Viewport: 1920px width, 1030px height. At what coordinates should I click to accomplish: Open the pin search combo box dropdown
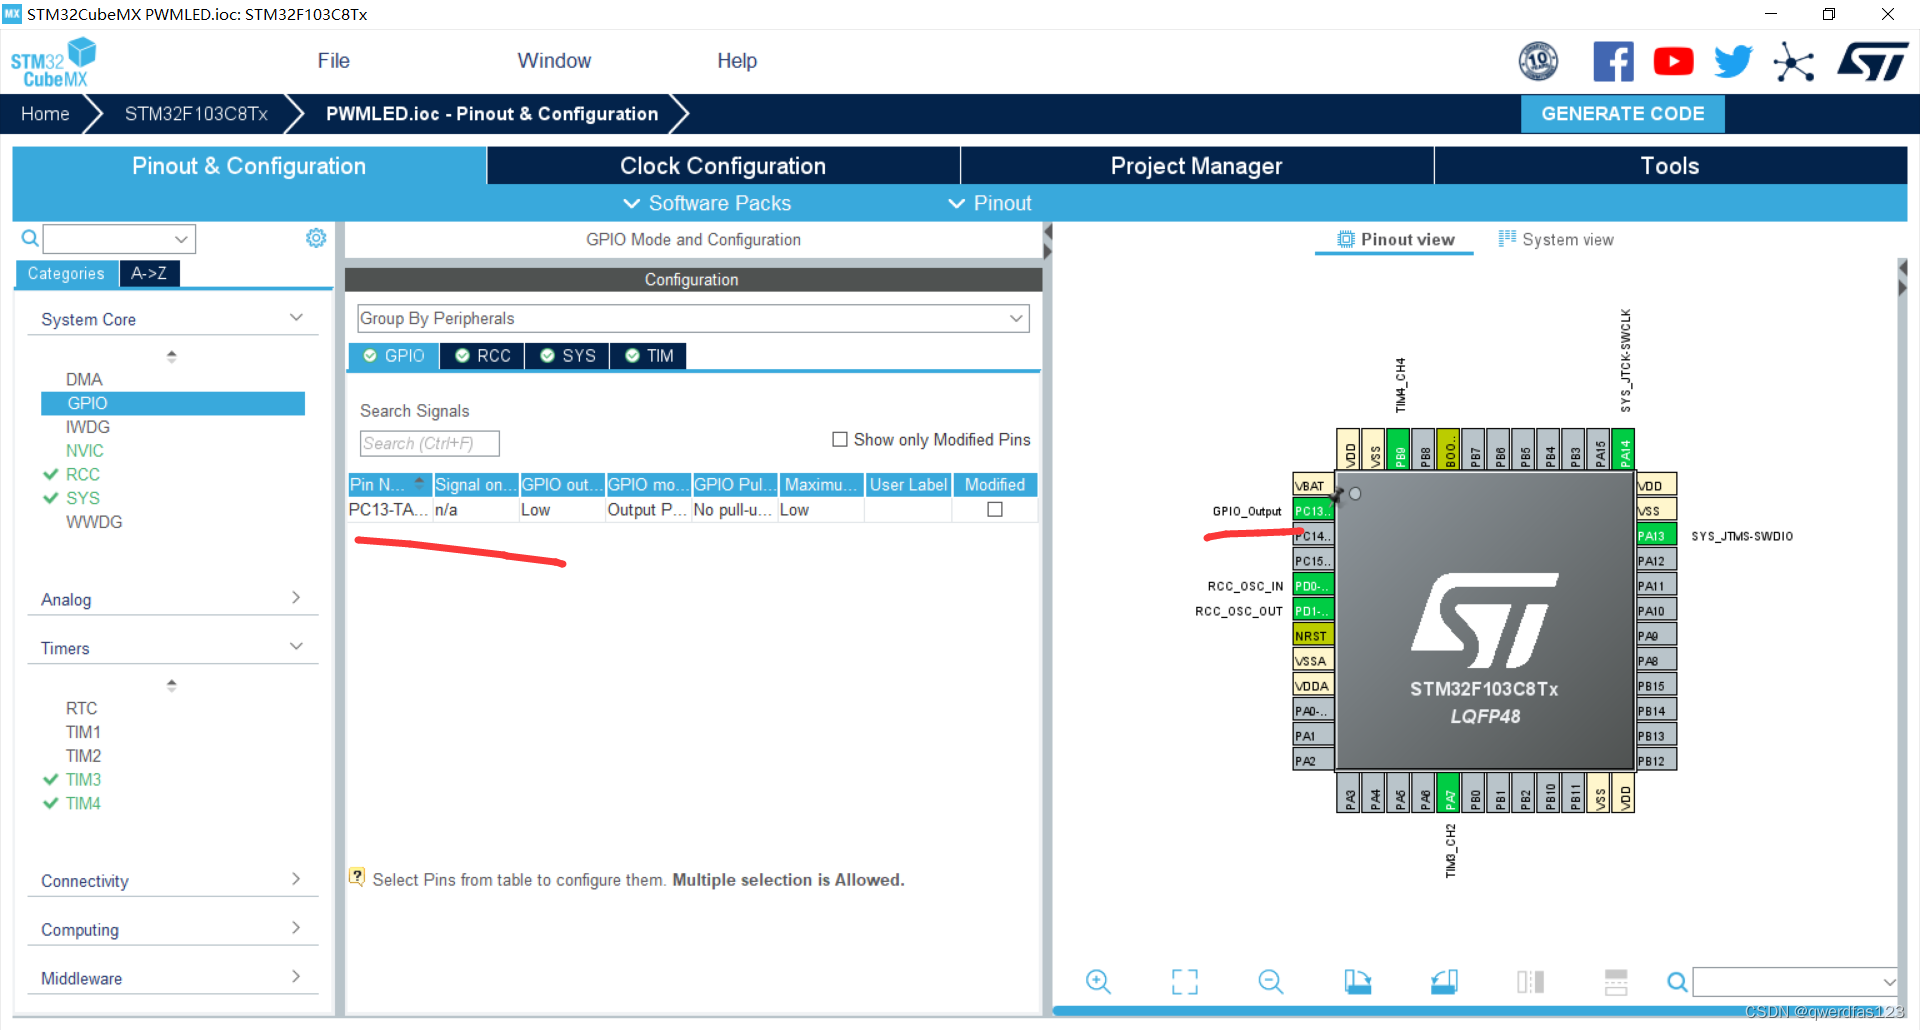[x=1889, y=982]
